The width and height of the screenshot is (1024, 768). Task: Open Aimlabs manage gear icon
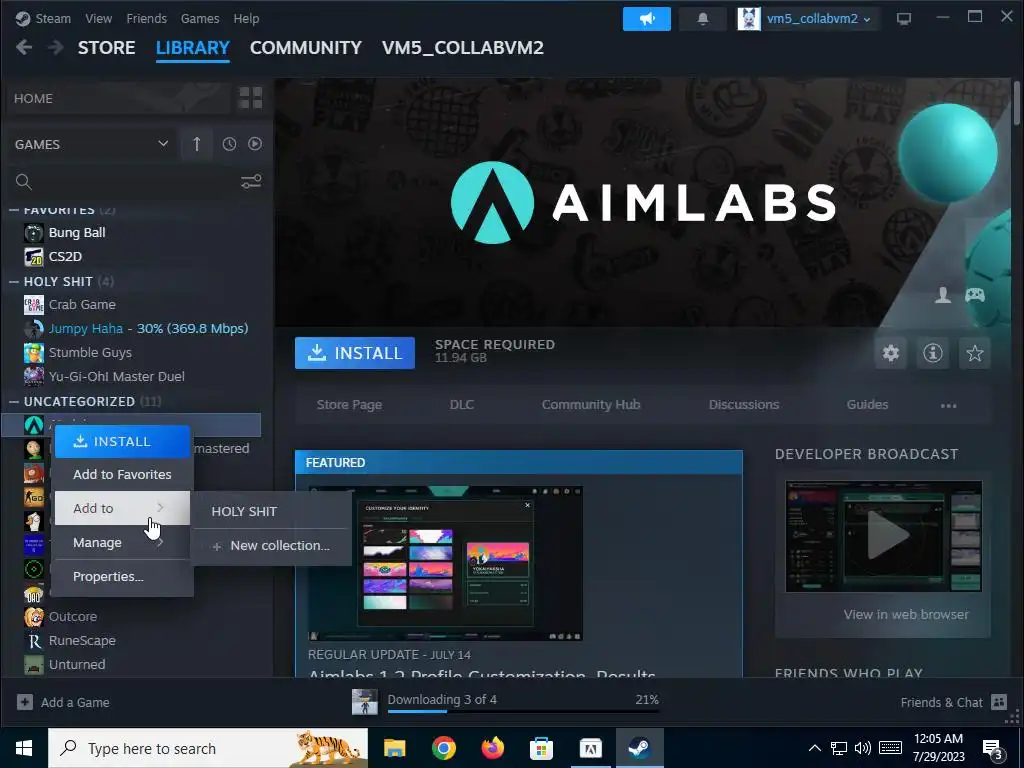(x=891, y=353)
